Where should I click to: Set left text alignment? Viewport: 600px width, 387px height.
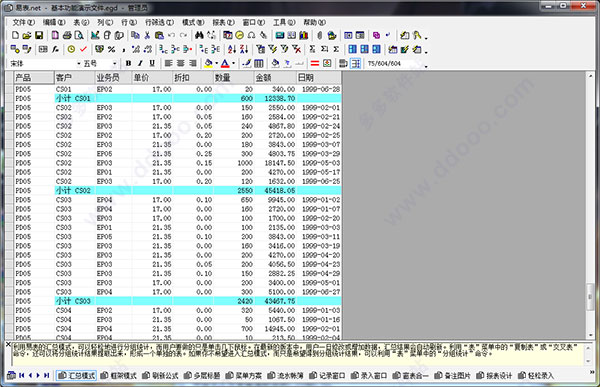(168, 63)
